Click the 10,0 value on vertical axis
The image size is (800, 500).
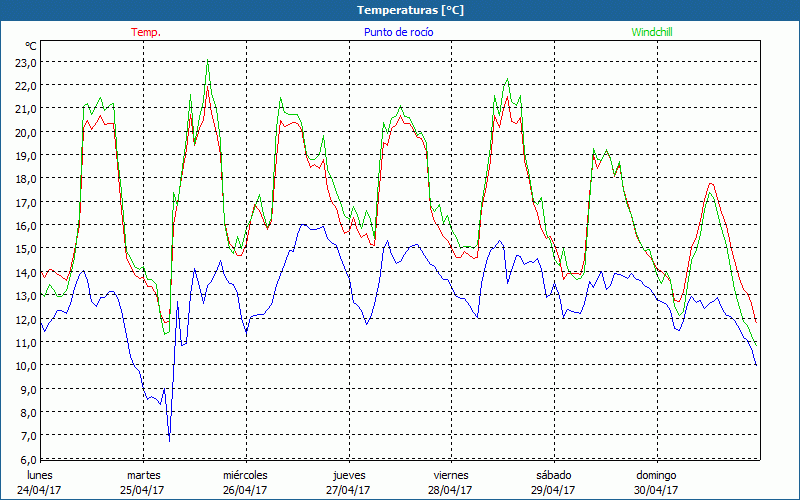click(26, 365)
